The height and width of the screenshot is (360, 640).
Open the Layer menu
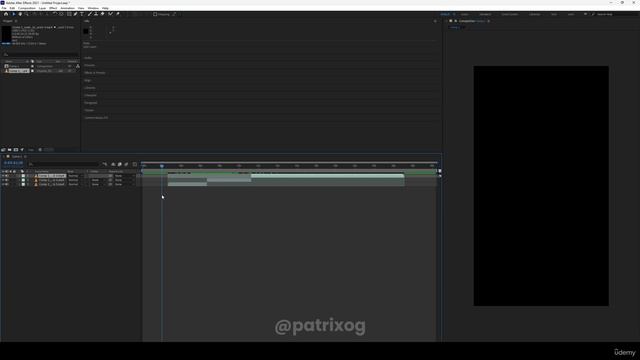point(42,8)
